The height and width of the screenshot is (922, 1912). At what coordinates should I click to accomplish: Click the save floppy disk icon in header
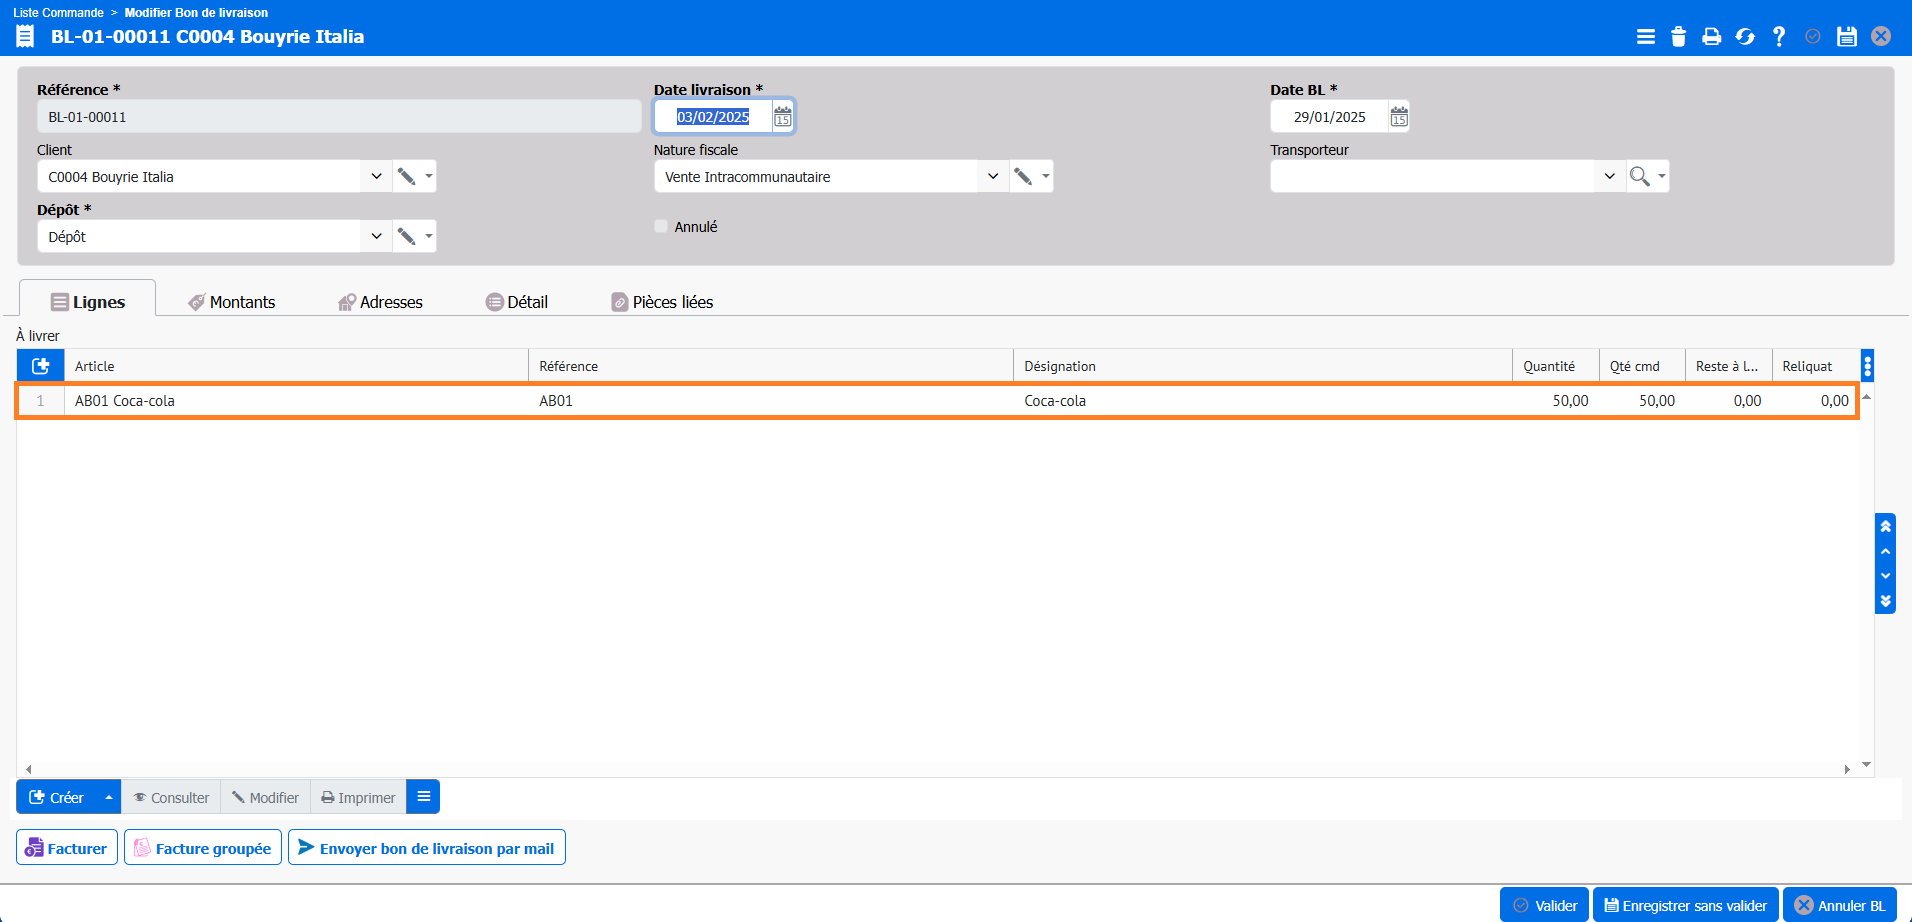[x=1847, y=37]
